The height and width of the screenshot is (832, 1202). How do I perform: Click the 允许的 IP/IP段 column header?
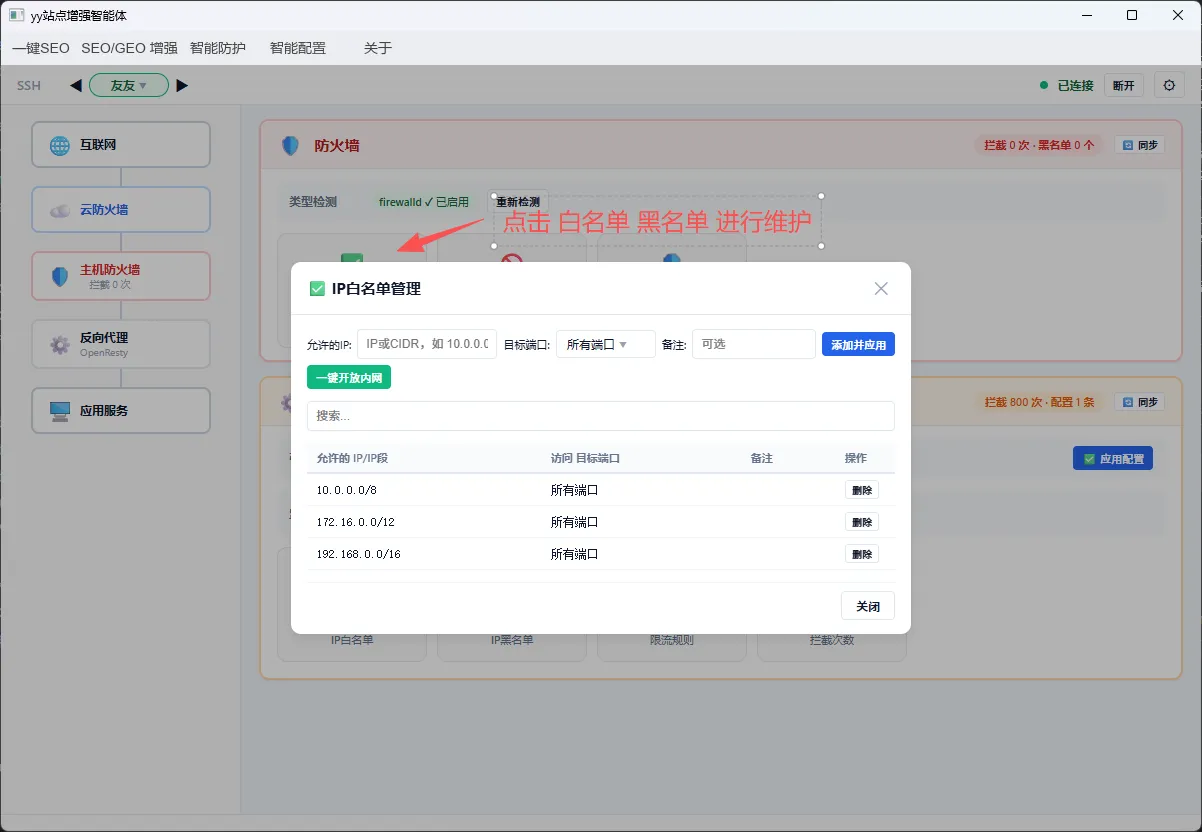click(352, 458)
